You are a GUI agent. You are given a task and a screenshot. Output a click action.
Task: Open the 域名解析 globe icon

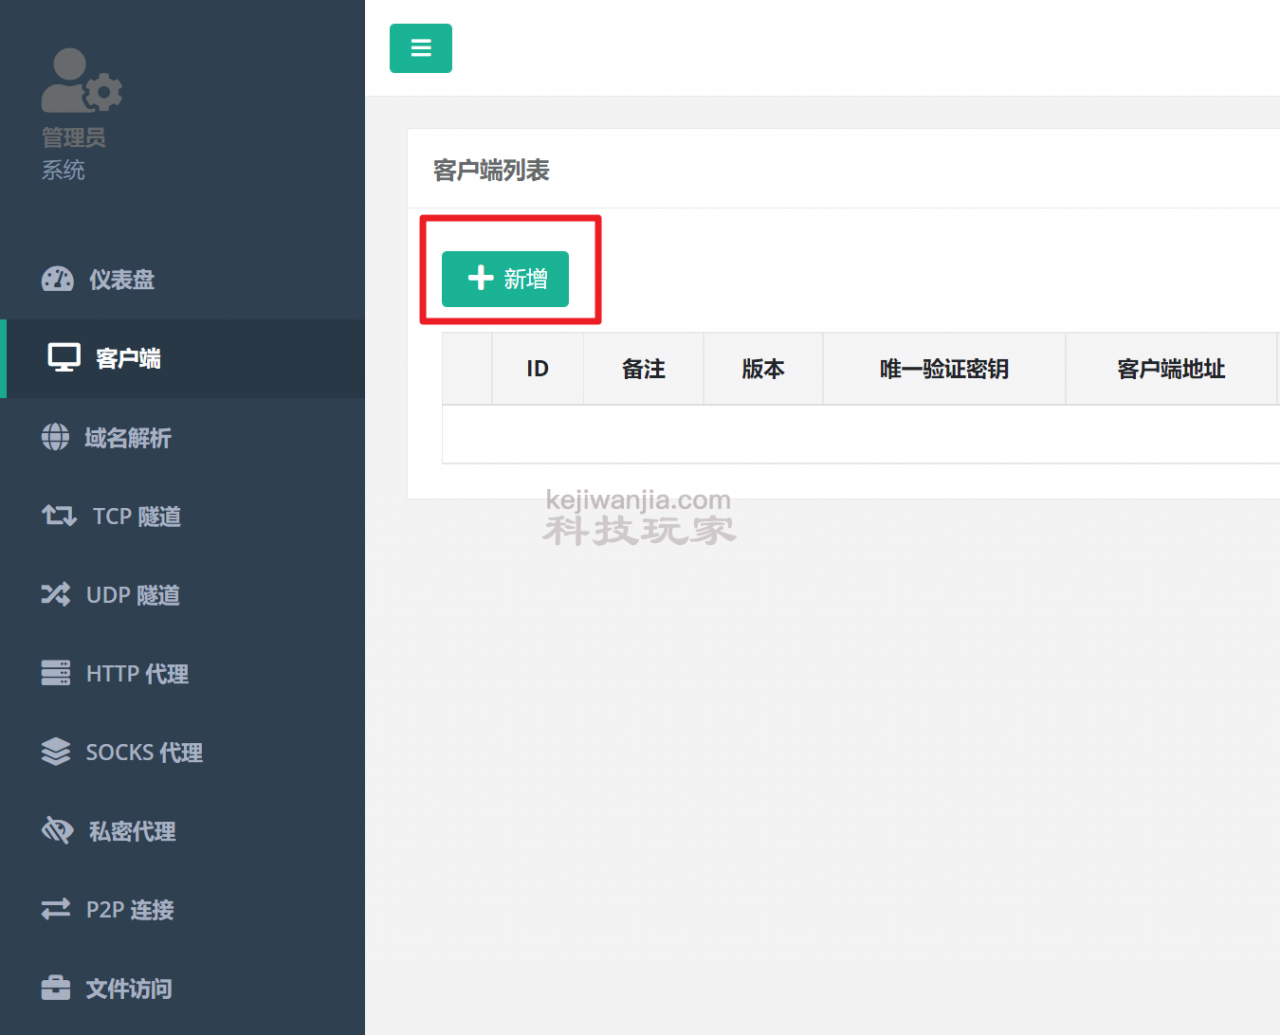(x=55, y=437)
